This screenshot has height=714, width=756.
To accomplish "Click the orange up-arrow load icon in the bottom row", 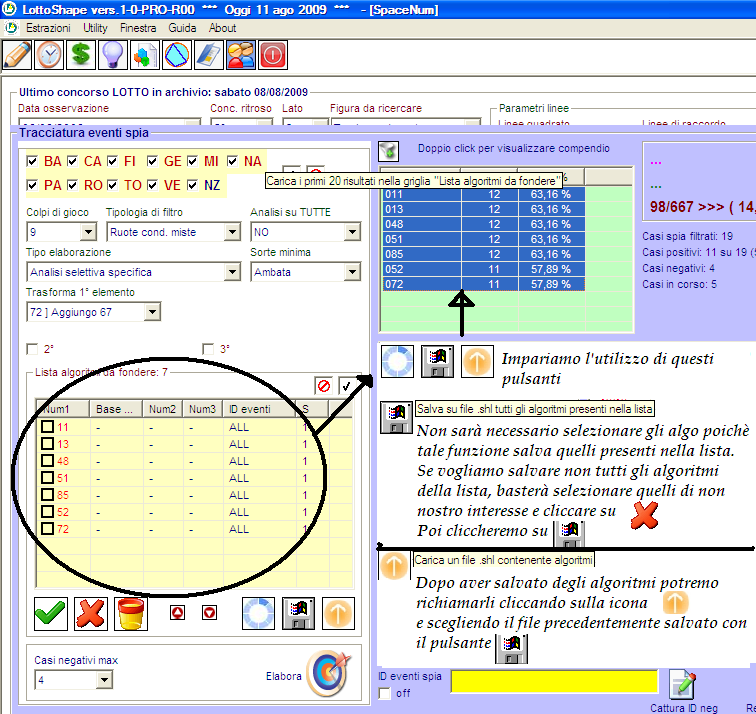I will (338, 614).
